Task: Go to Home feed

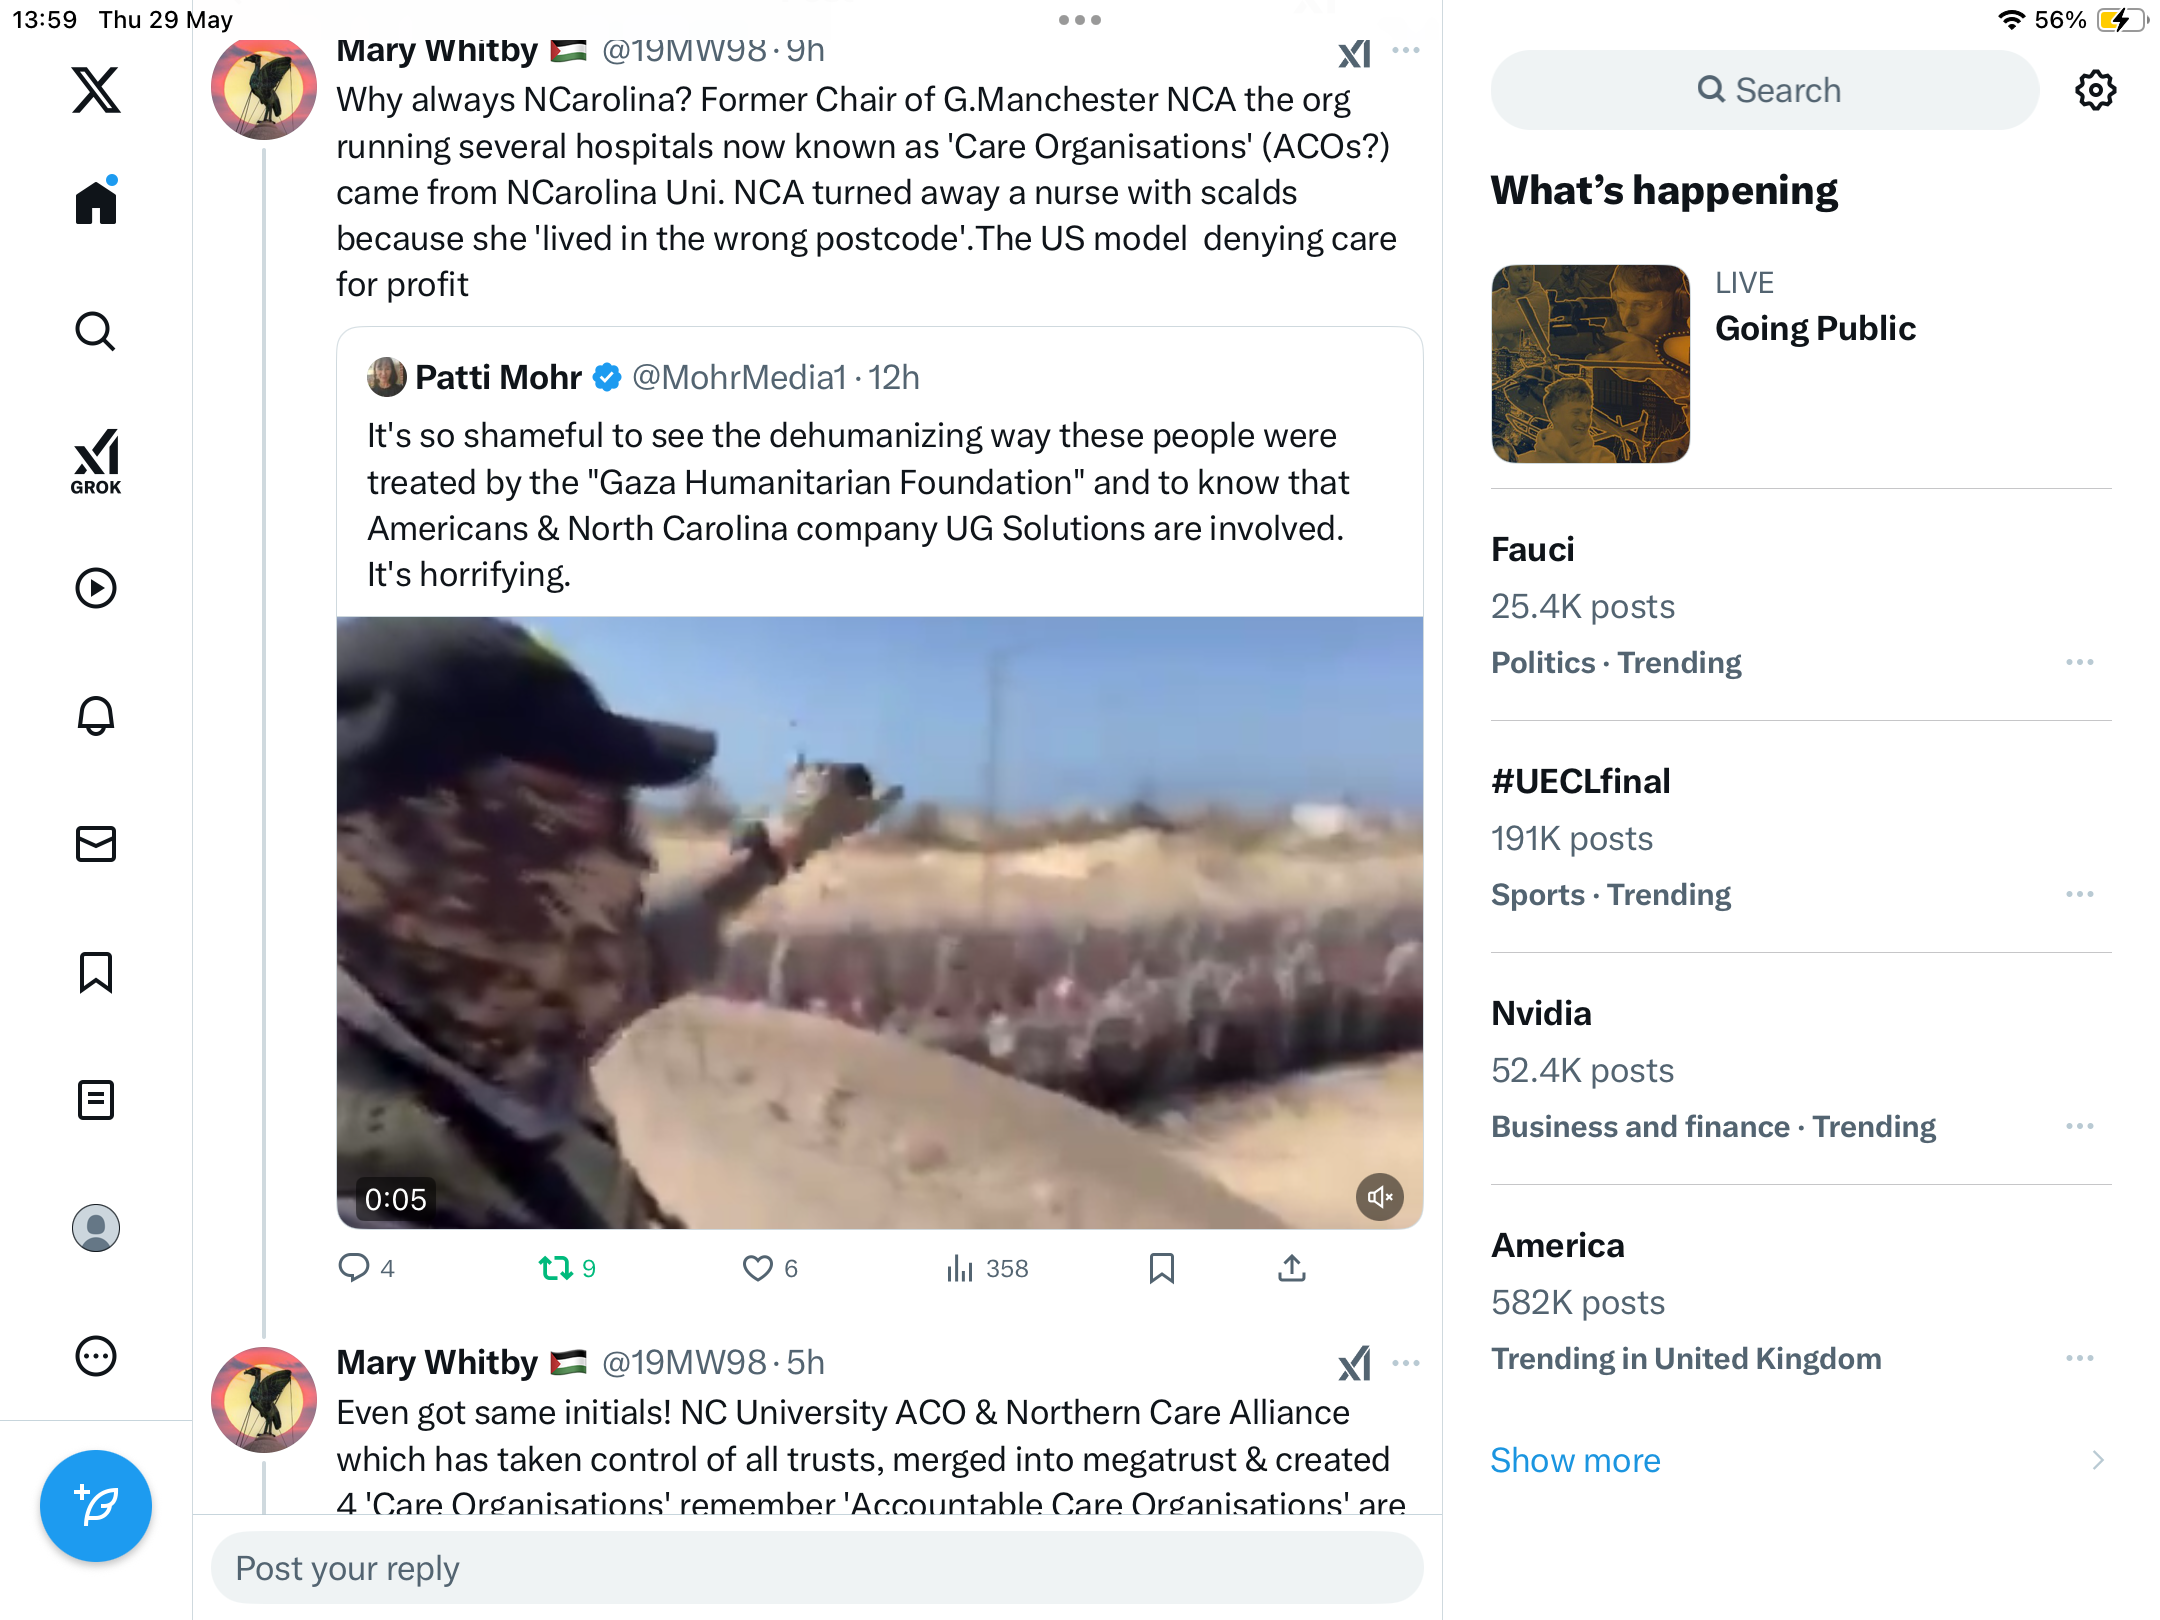Action: (x=96, y=202)
